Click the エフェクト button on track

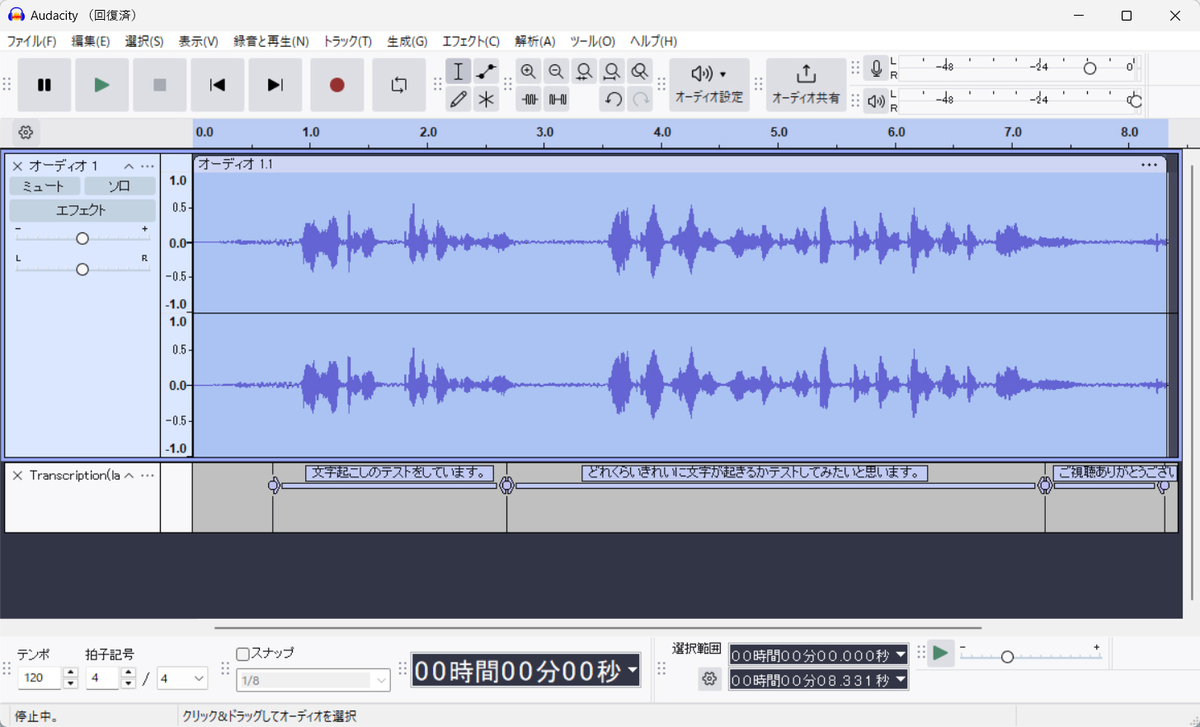click(83, 211)
